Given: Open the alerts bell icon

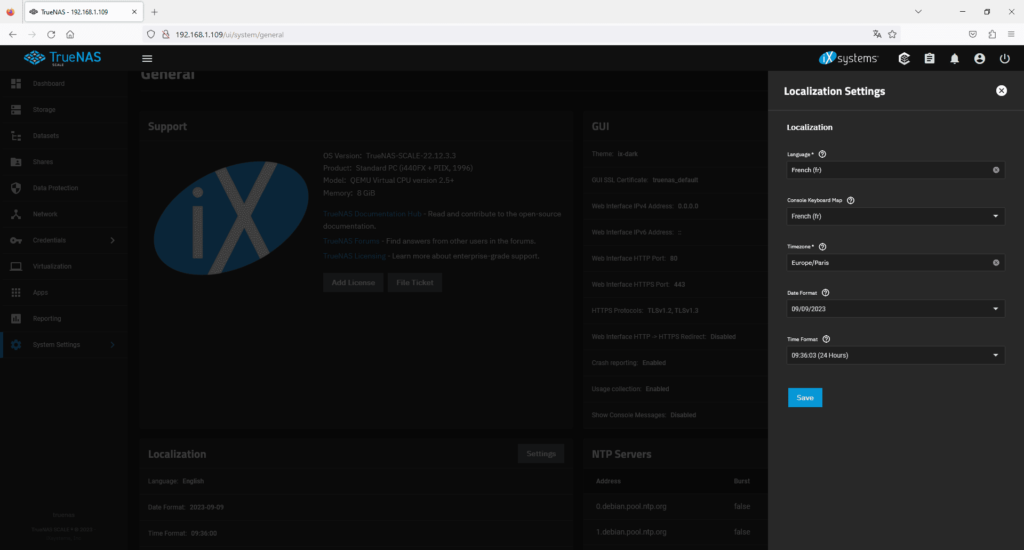Looking at the screenshot, I should point(954,59).
